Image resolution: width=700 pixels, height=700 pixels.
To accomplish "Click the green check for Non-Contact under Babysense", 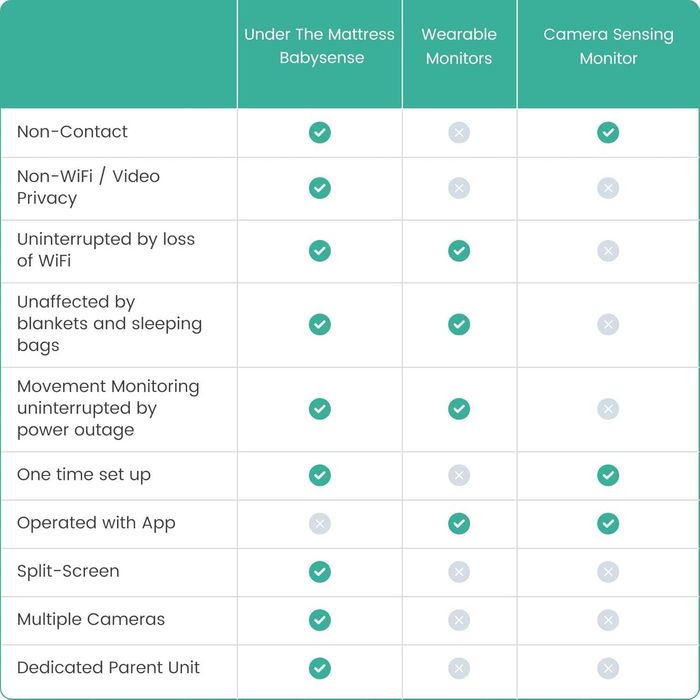I will pyautogui.click(x=319, y=132).
